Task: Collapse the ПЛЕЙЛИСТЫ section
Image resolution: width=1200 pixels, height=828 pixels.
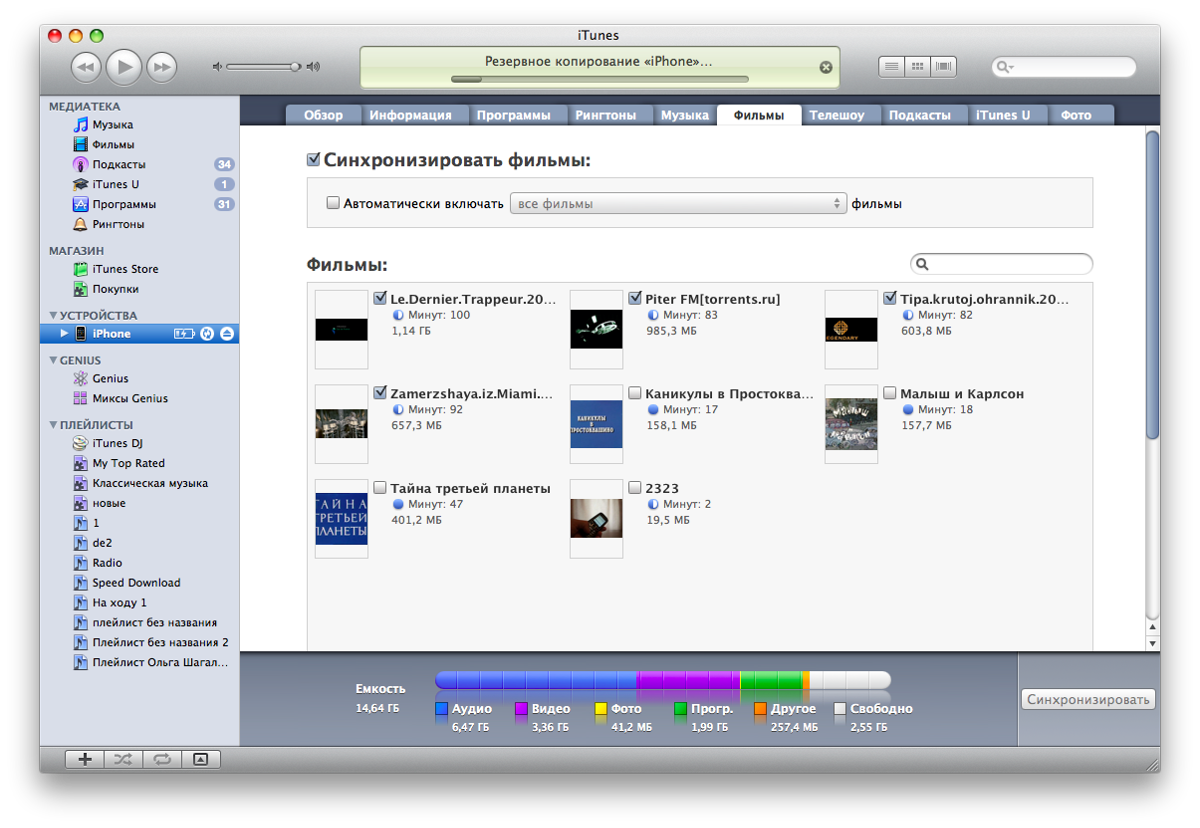Action: tap(53, 424)
